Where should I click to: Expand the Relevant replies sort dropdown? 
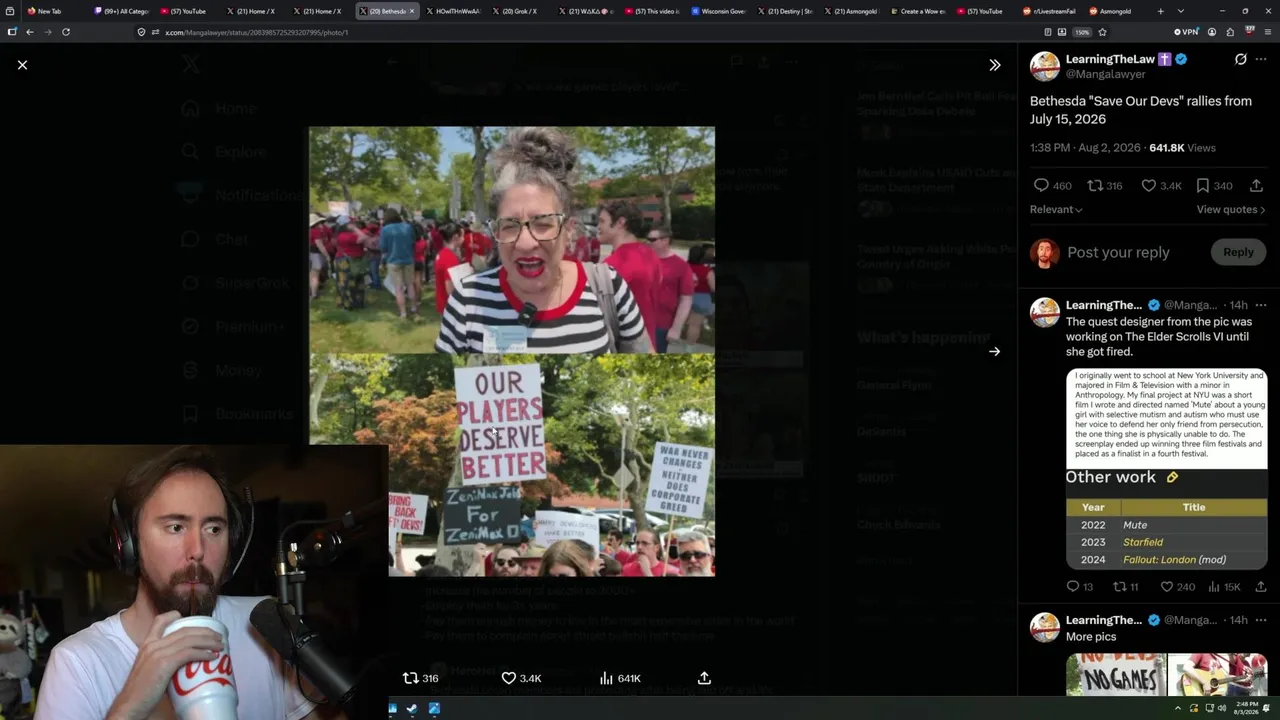(x=1056, y=209)
